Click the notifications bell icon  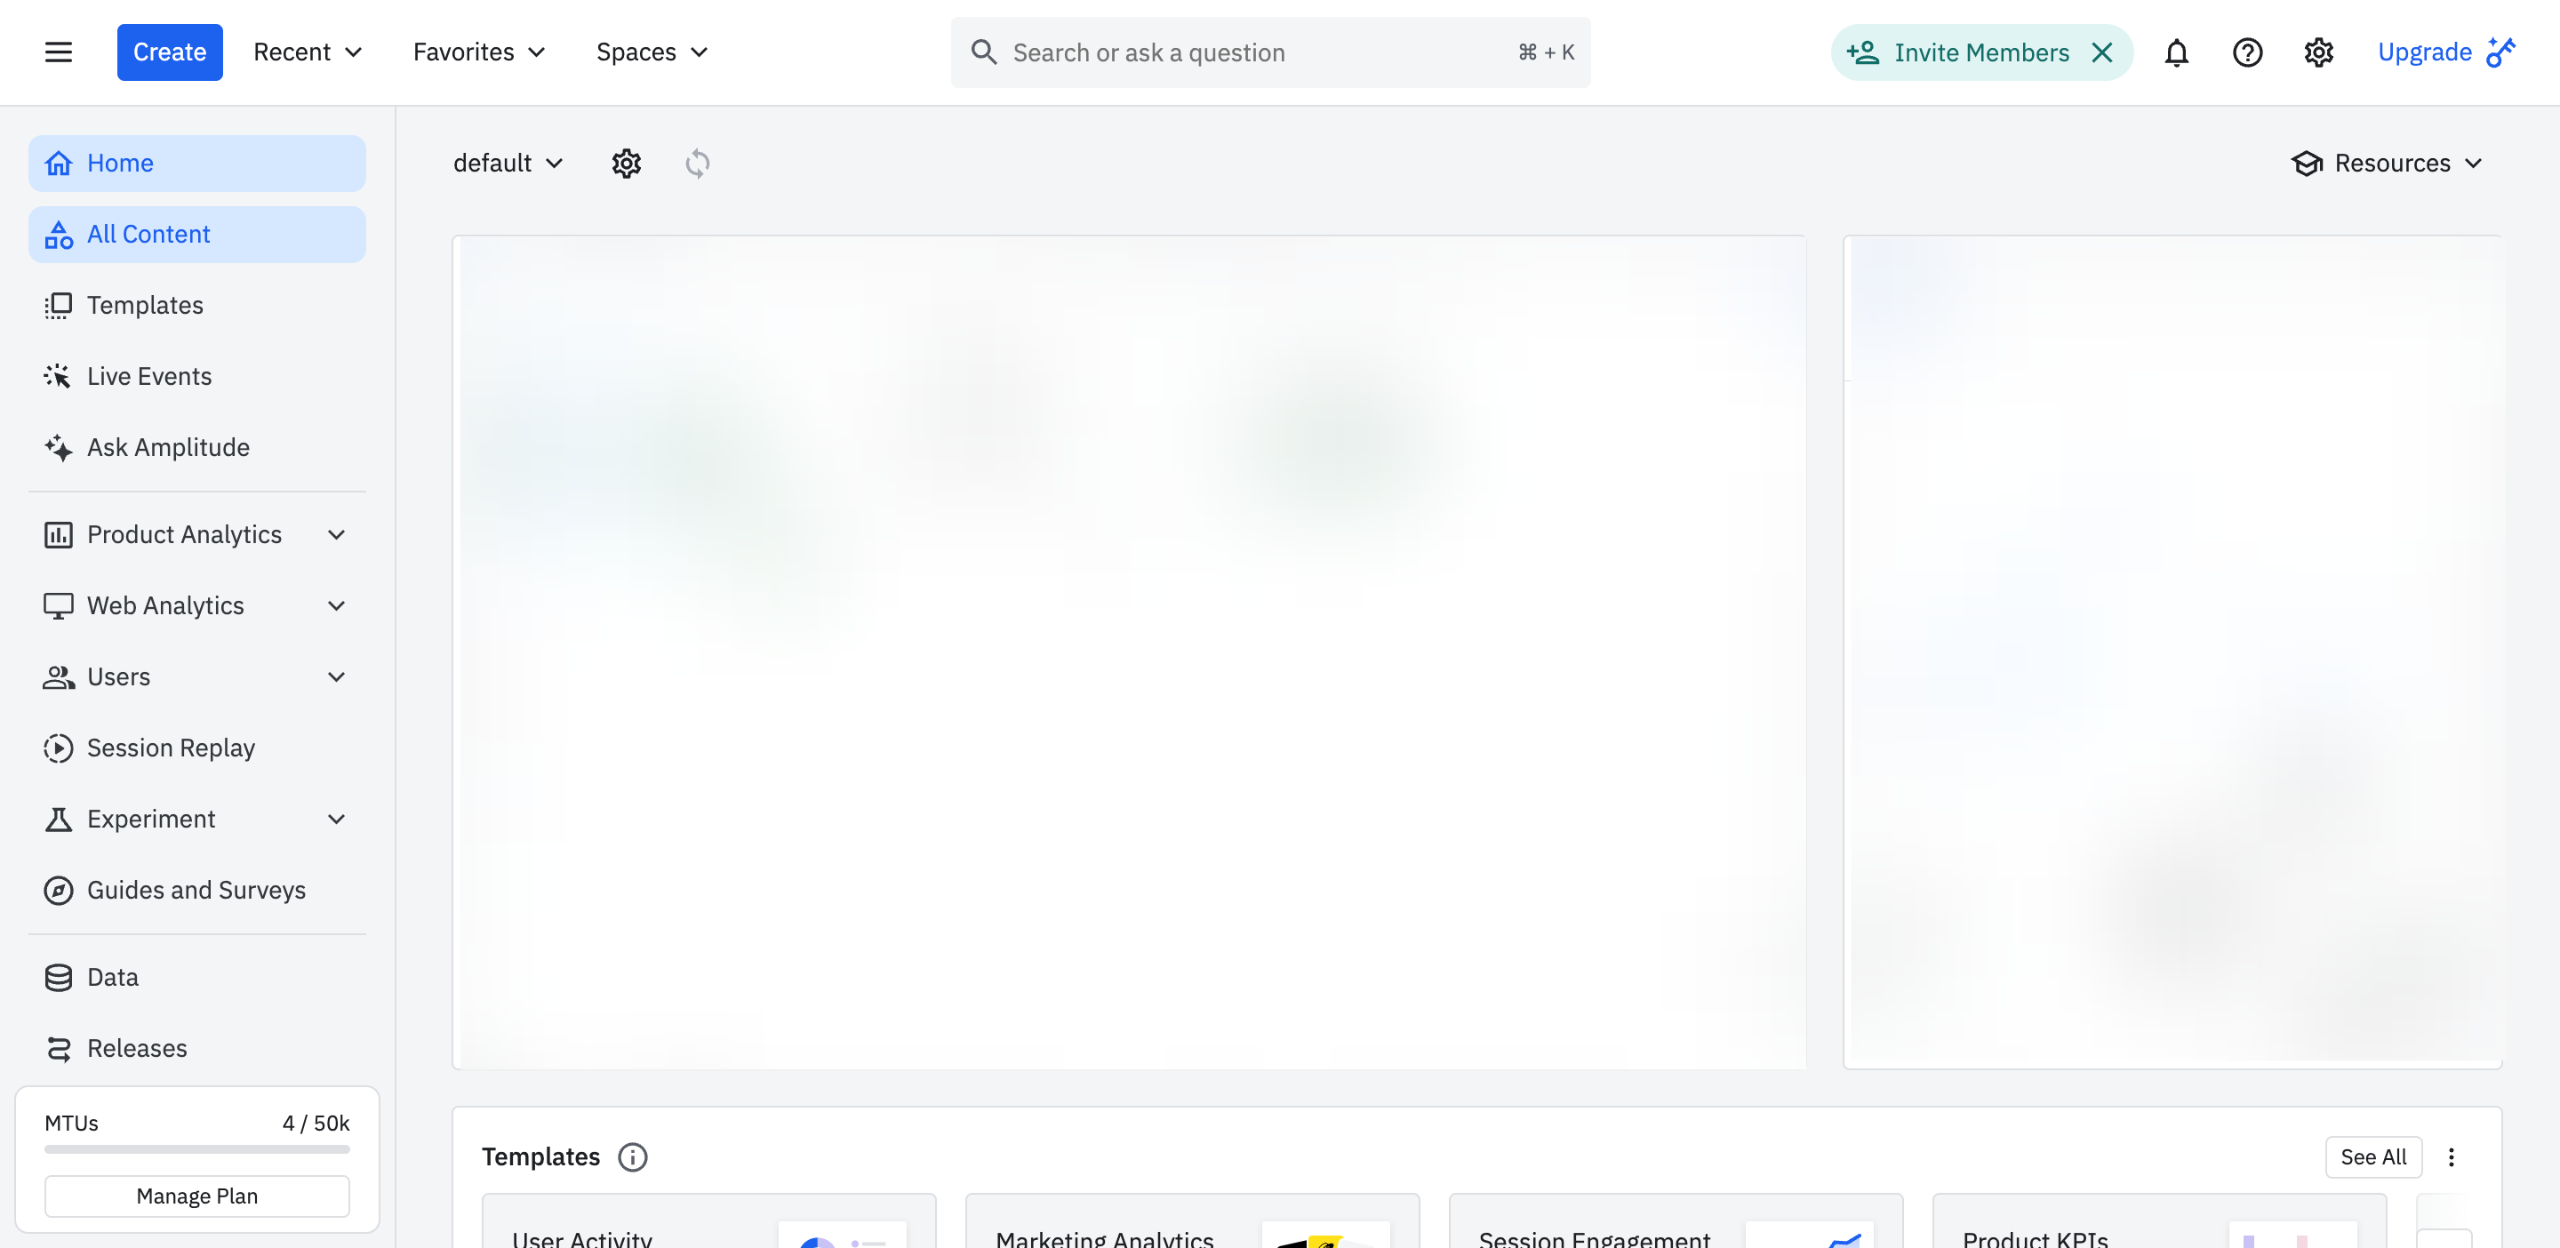pyautogui.click(x=2176, y=52)
